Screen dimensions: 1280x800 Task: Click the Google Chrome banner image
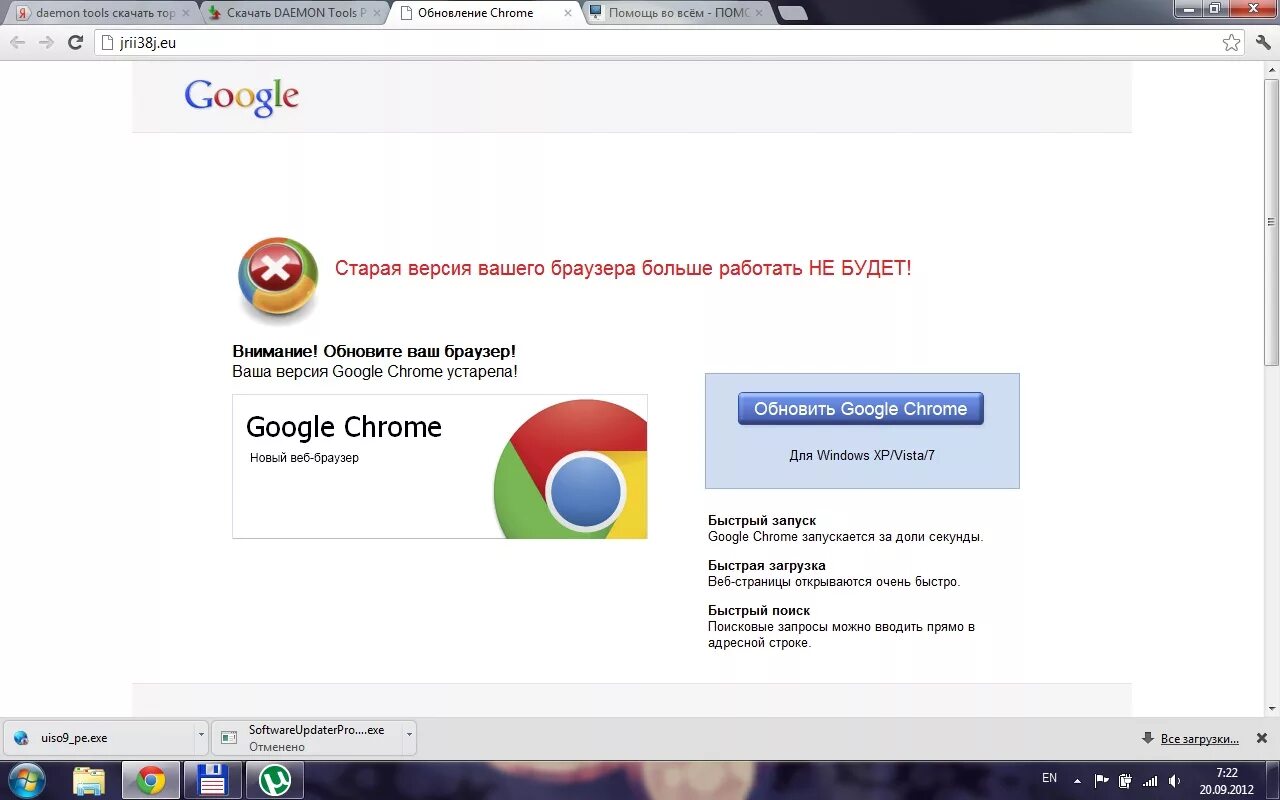tap(440, 466)
